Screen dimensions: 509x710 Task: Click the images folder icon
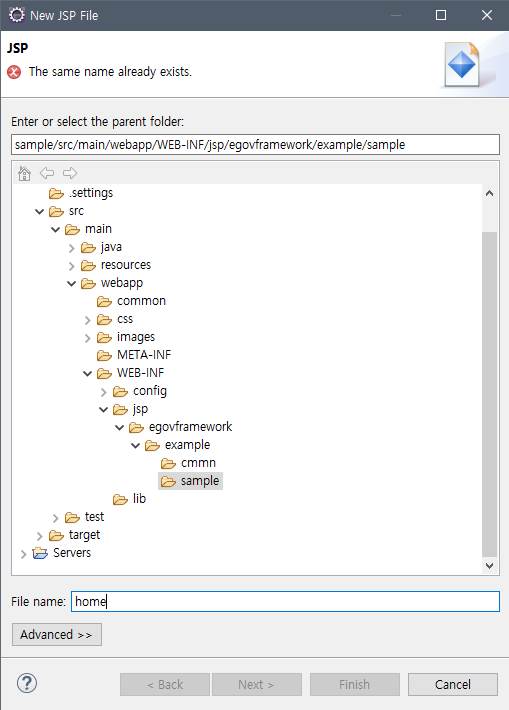point(104,337)
